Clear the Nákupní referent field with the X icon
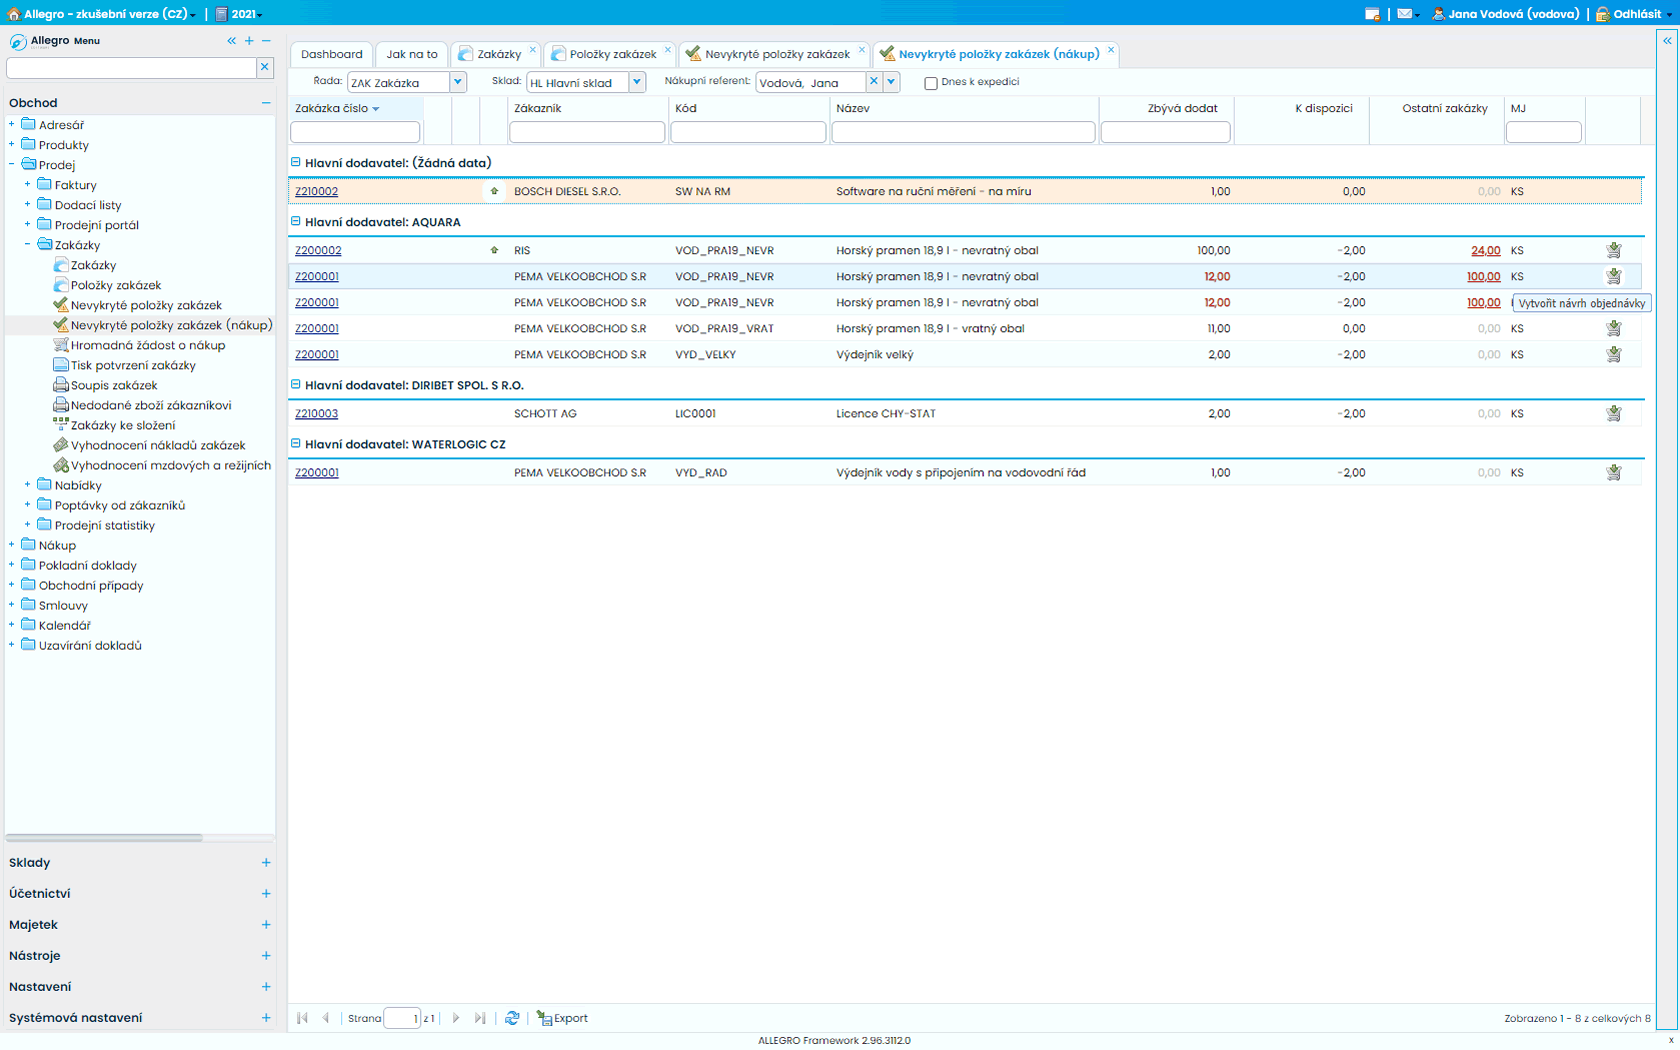The image size is (1680, 1050). click(x=873, y=82)
